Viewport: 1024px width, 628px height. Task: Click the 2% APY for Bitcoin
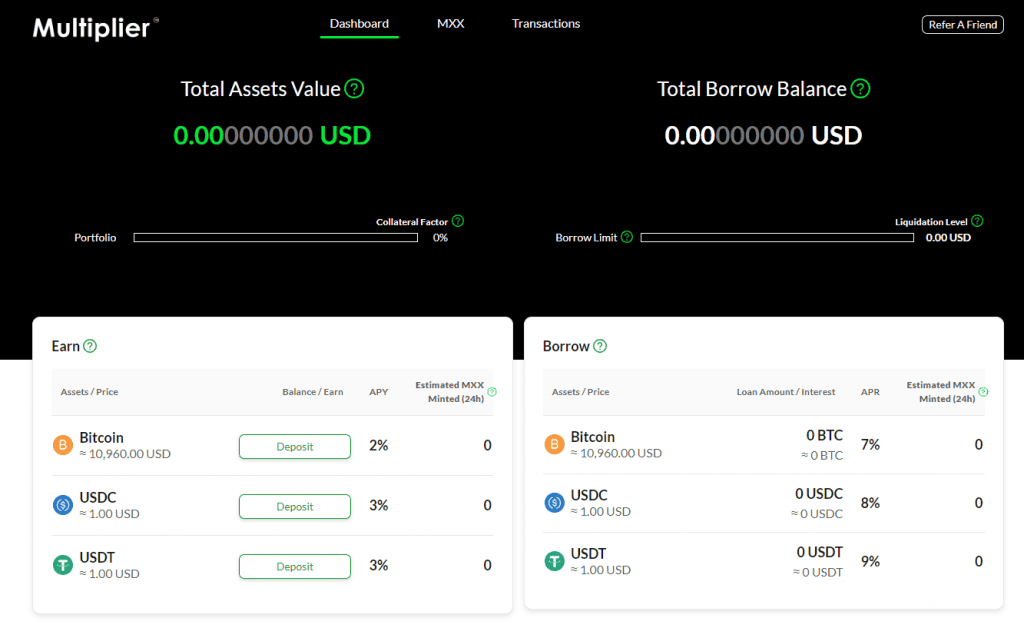point(379,445)
